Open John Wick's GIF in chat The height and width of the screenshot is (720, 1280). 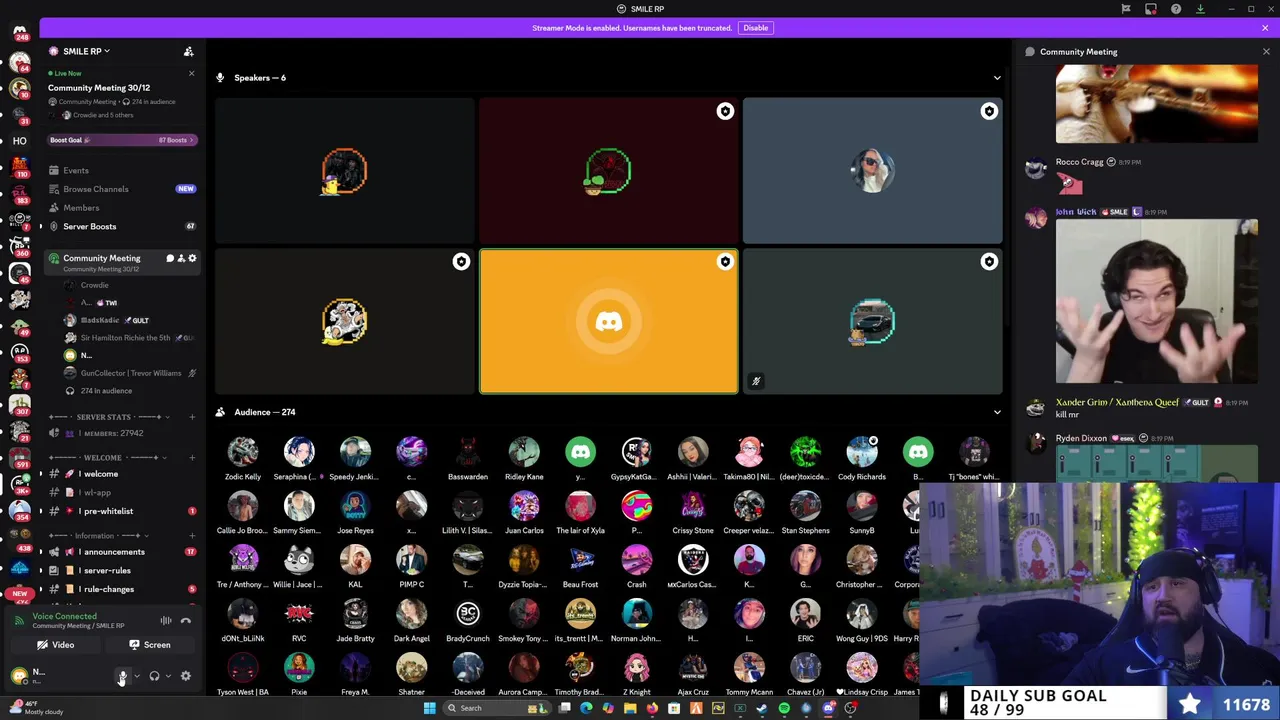click(1157, 301)
